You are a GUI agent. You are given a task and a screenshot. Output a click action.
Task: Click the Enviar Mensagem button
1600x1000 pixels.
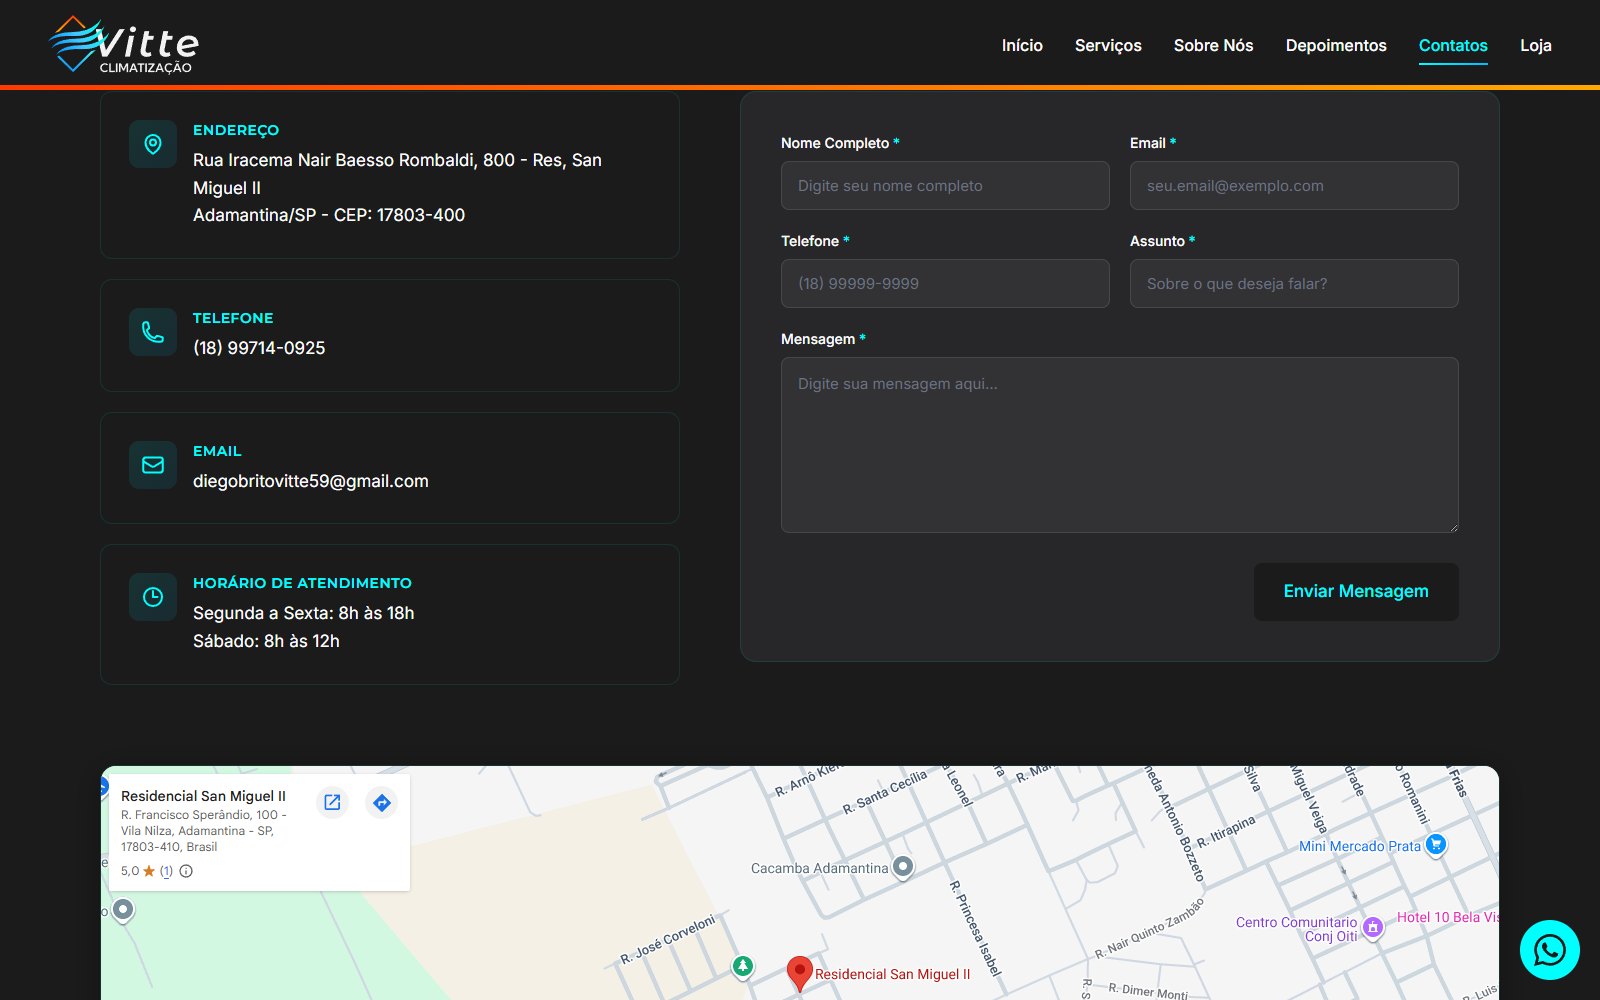[x=1356, y=591]
